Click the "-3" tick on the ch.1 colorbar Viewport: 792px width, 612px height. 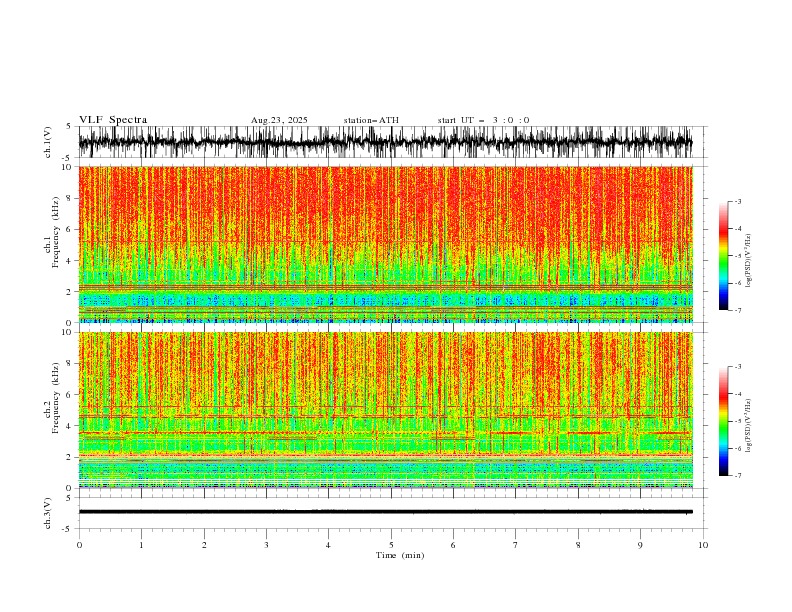tap(738, 201)
